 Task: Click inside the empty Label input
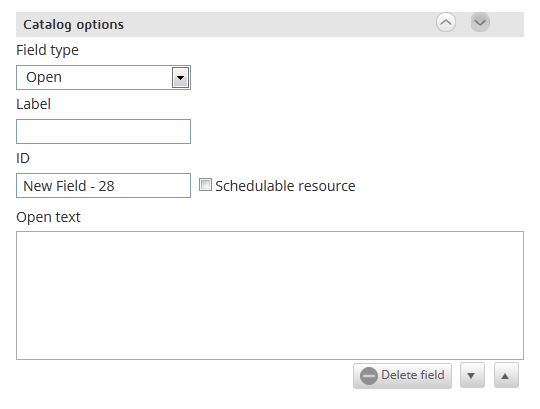point(103,132)
